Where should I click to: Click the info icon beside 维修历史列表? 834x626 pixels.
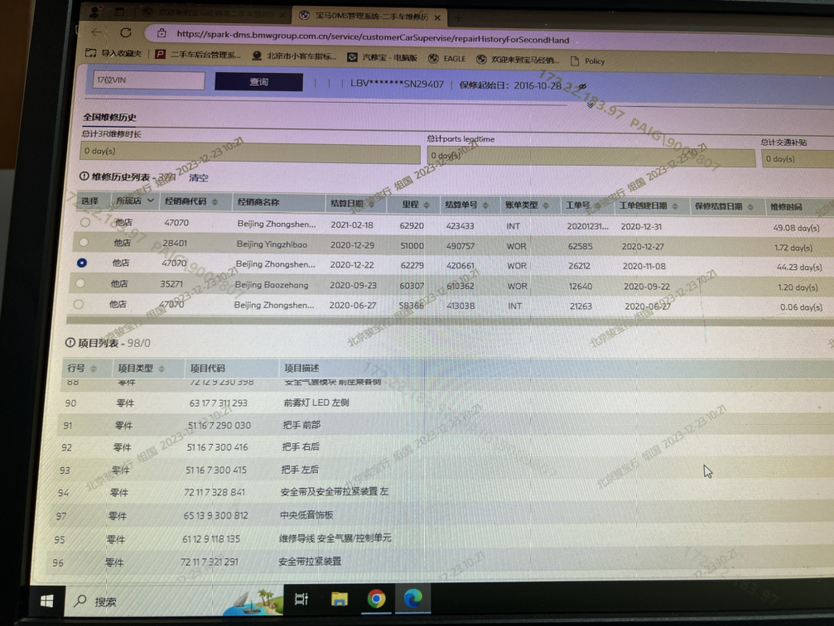click(84, 176)
